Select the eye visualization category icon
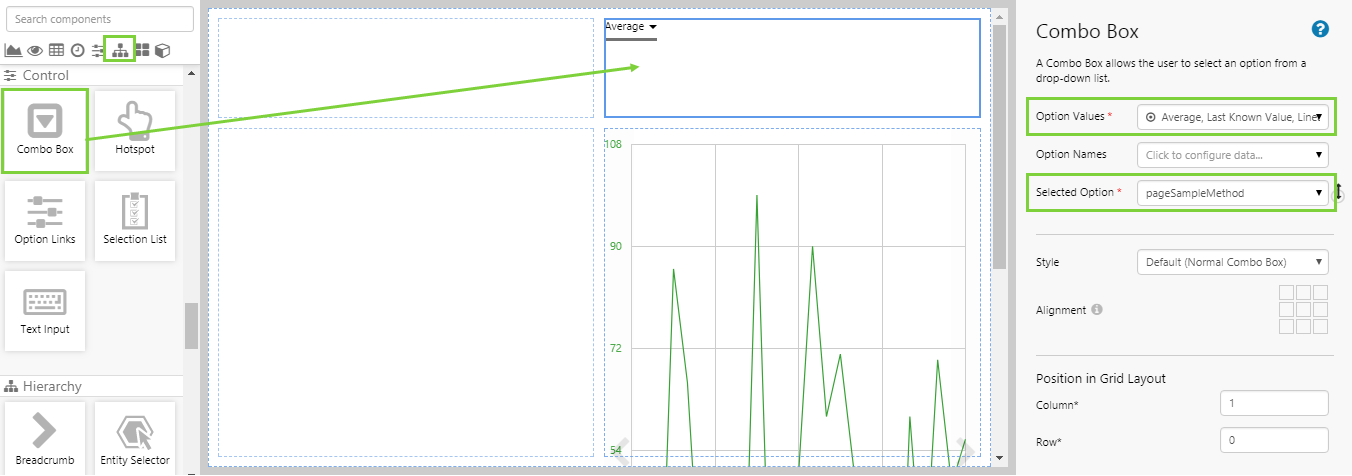This screenshot has height=476, width=1352. coord(35,50)
